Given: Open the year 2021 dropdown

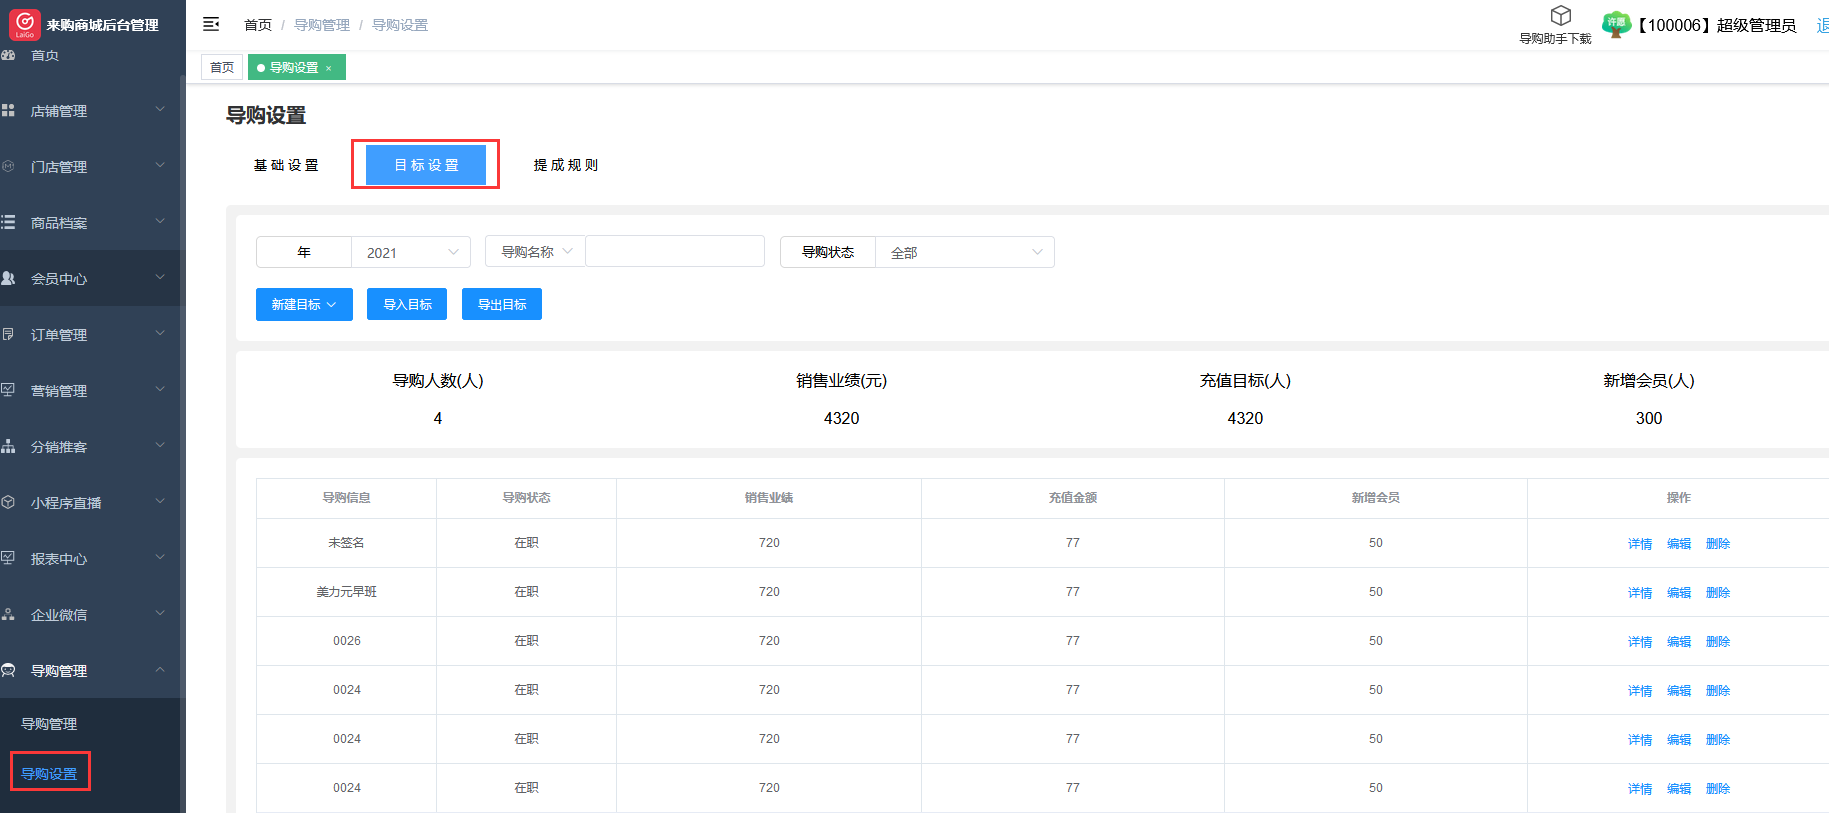Looking at the screenshot, I should 411,252.
